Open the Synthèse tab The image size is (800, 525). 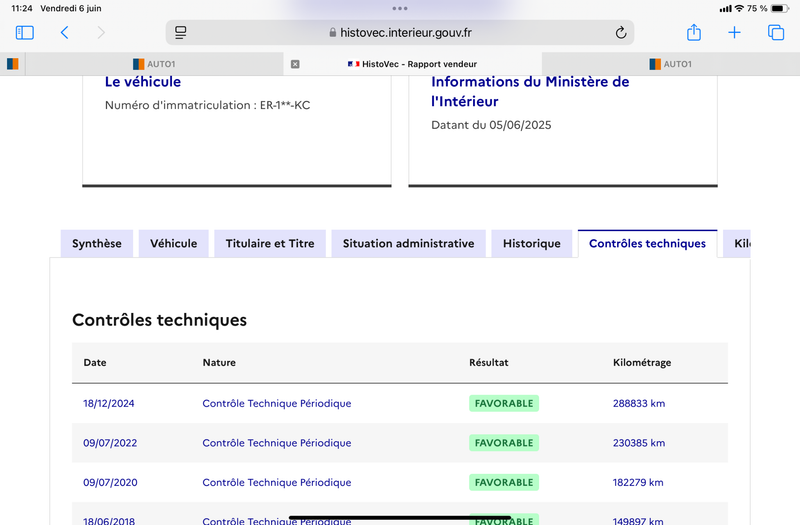point(97,243)
